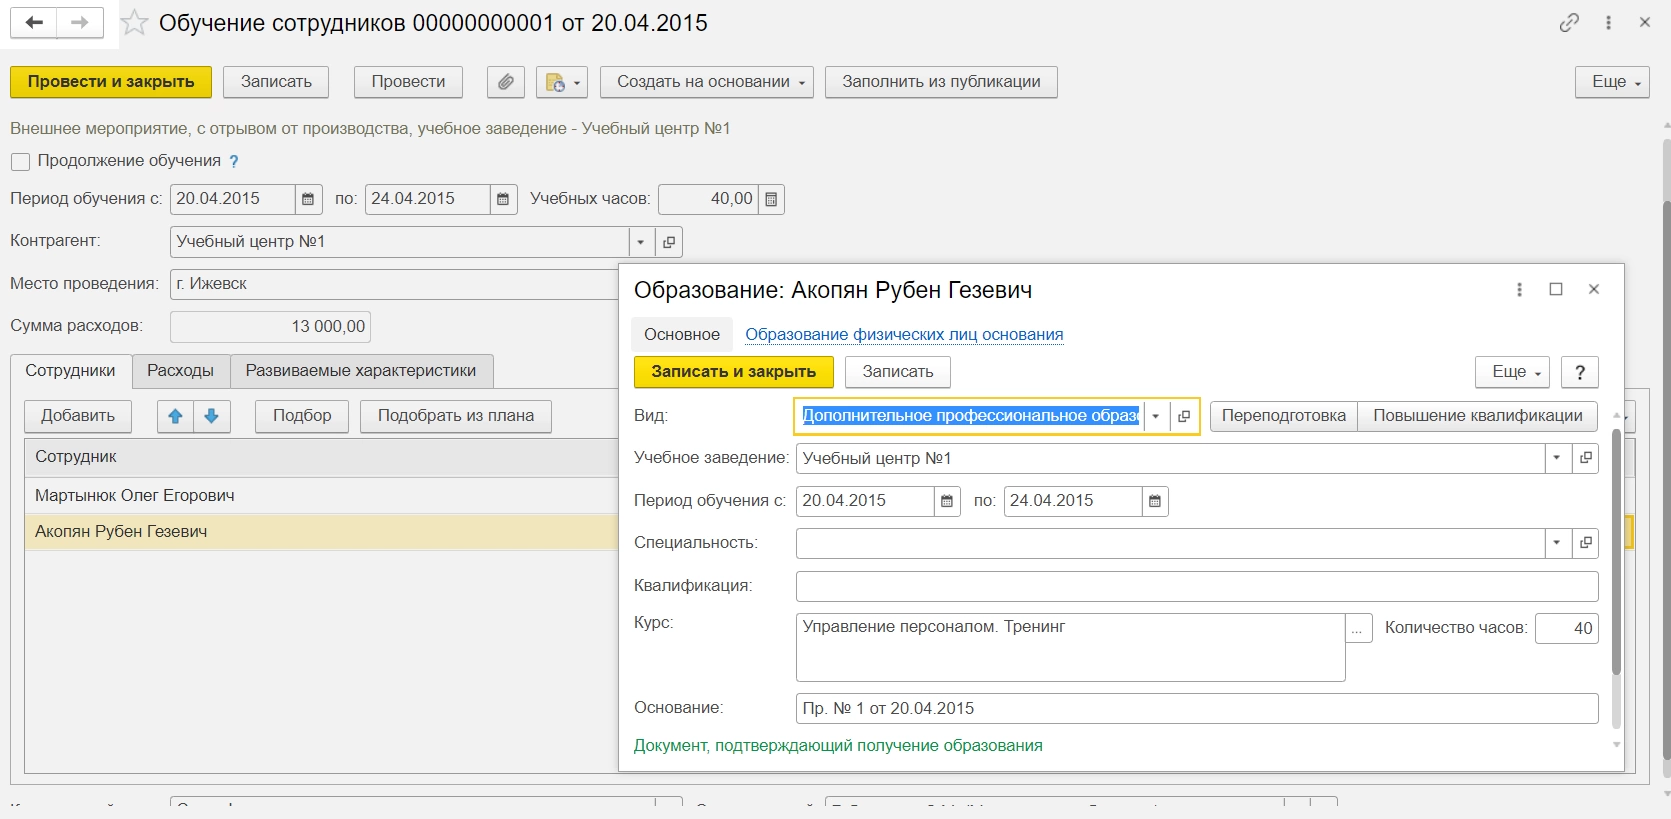Open Развиваемые характеристики tab
This screenshot has width=1671, height=819.
[361, 371]
